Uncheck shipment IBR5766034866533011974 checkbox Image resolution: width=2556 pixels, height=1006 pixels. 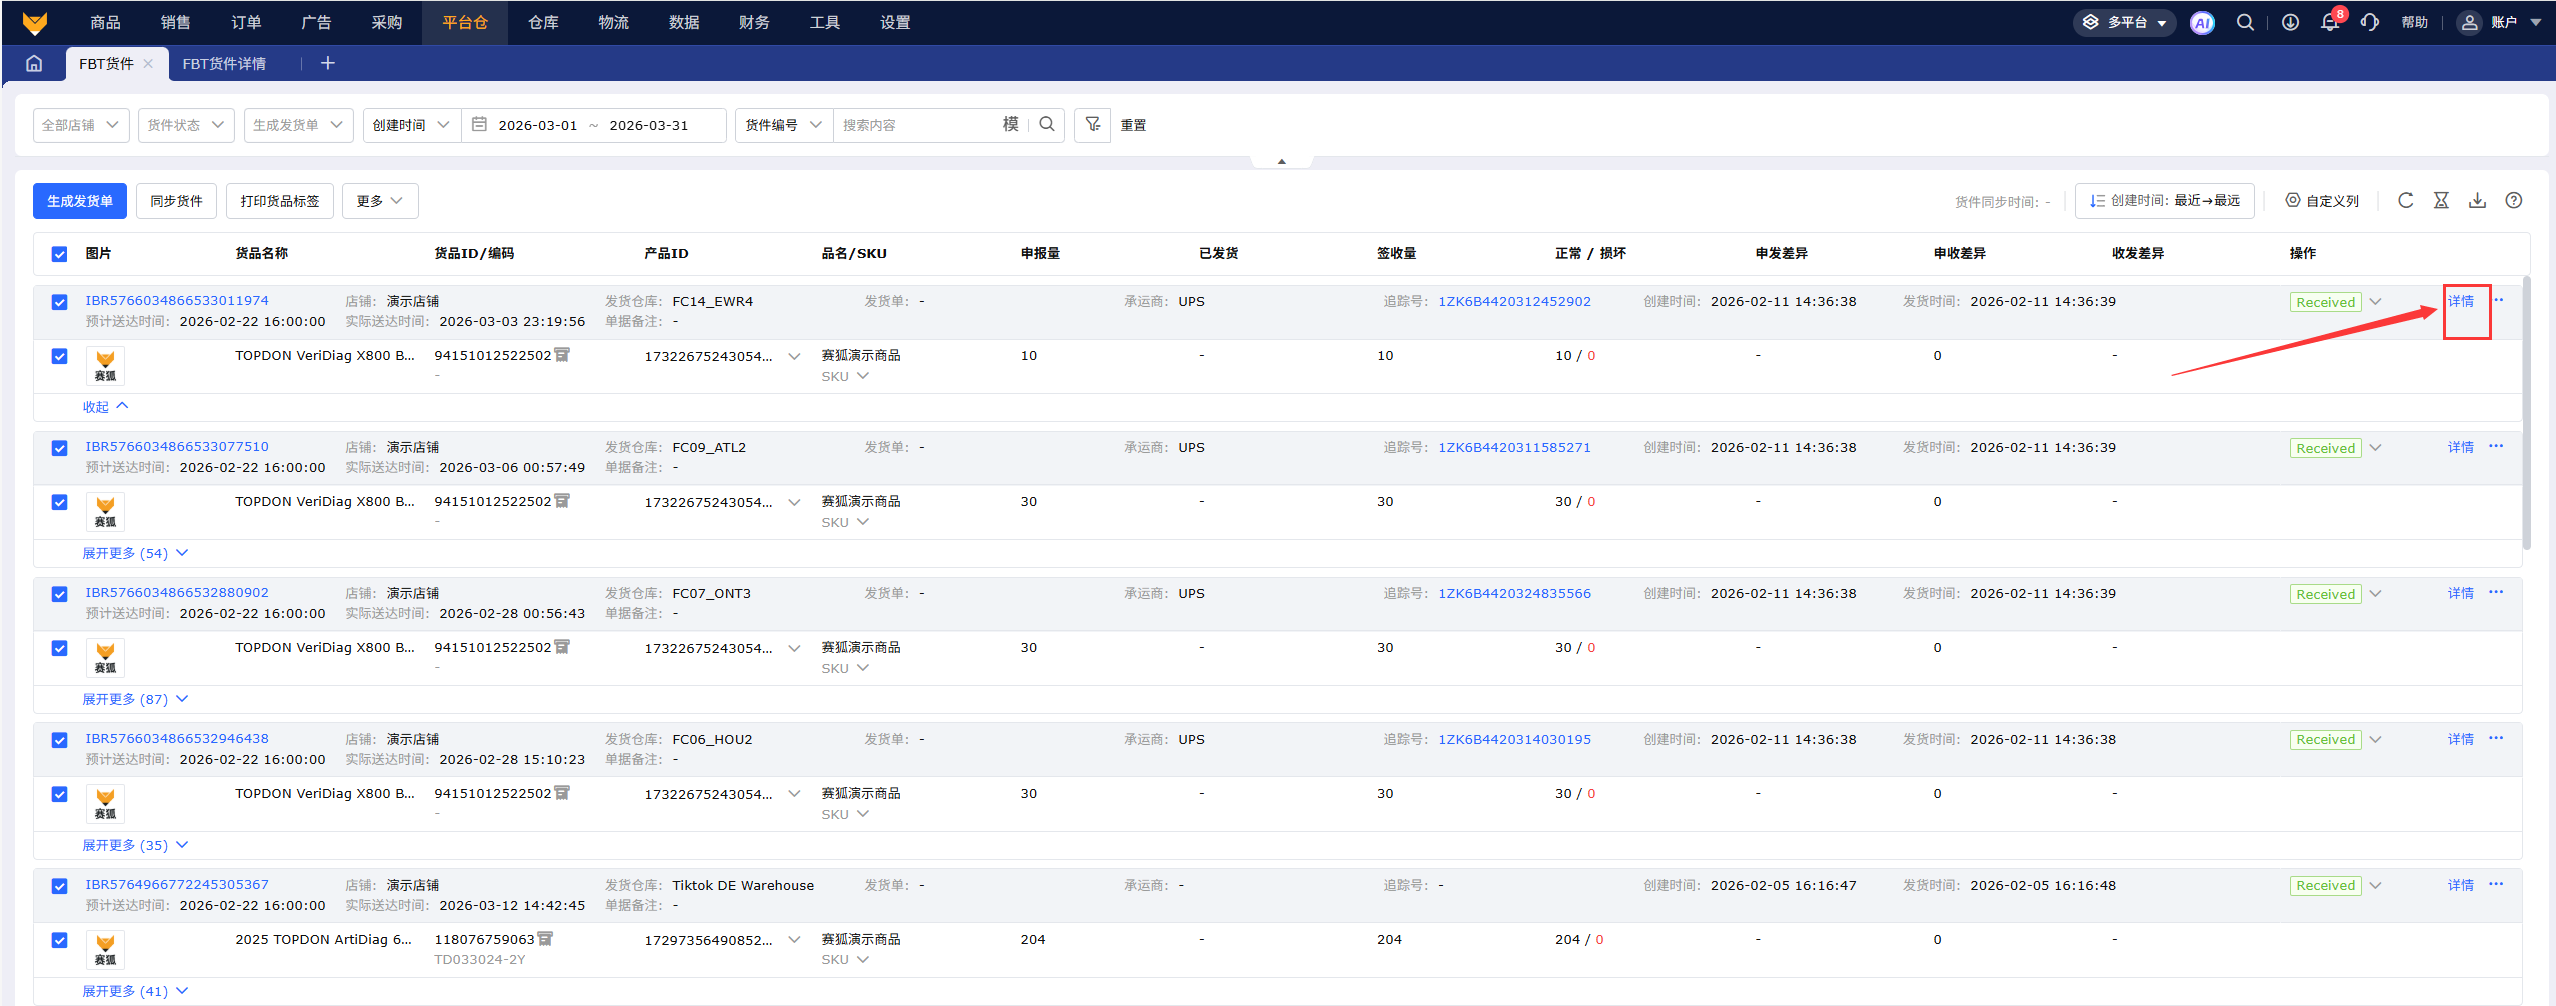60,302
